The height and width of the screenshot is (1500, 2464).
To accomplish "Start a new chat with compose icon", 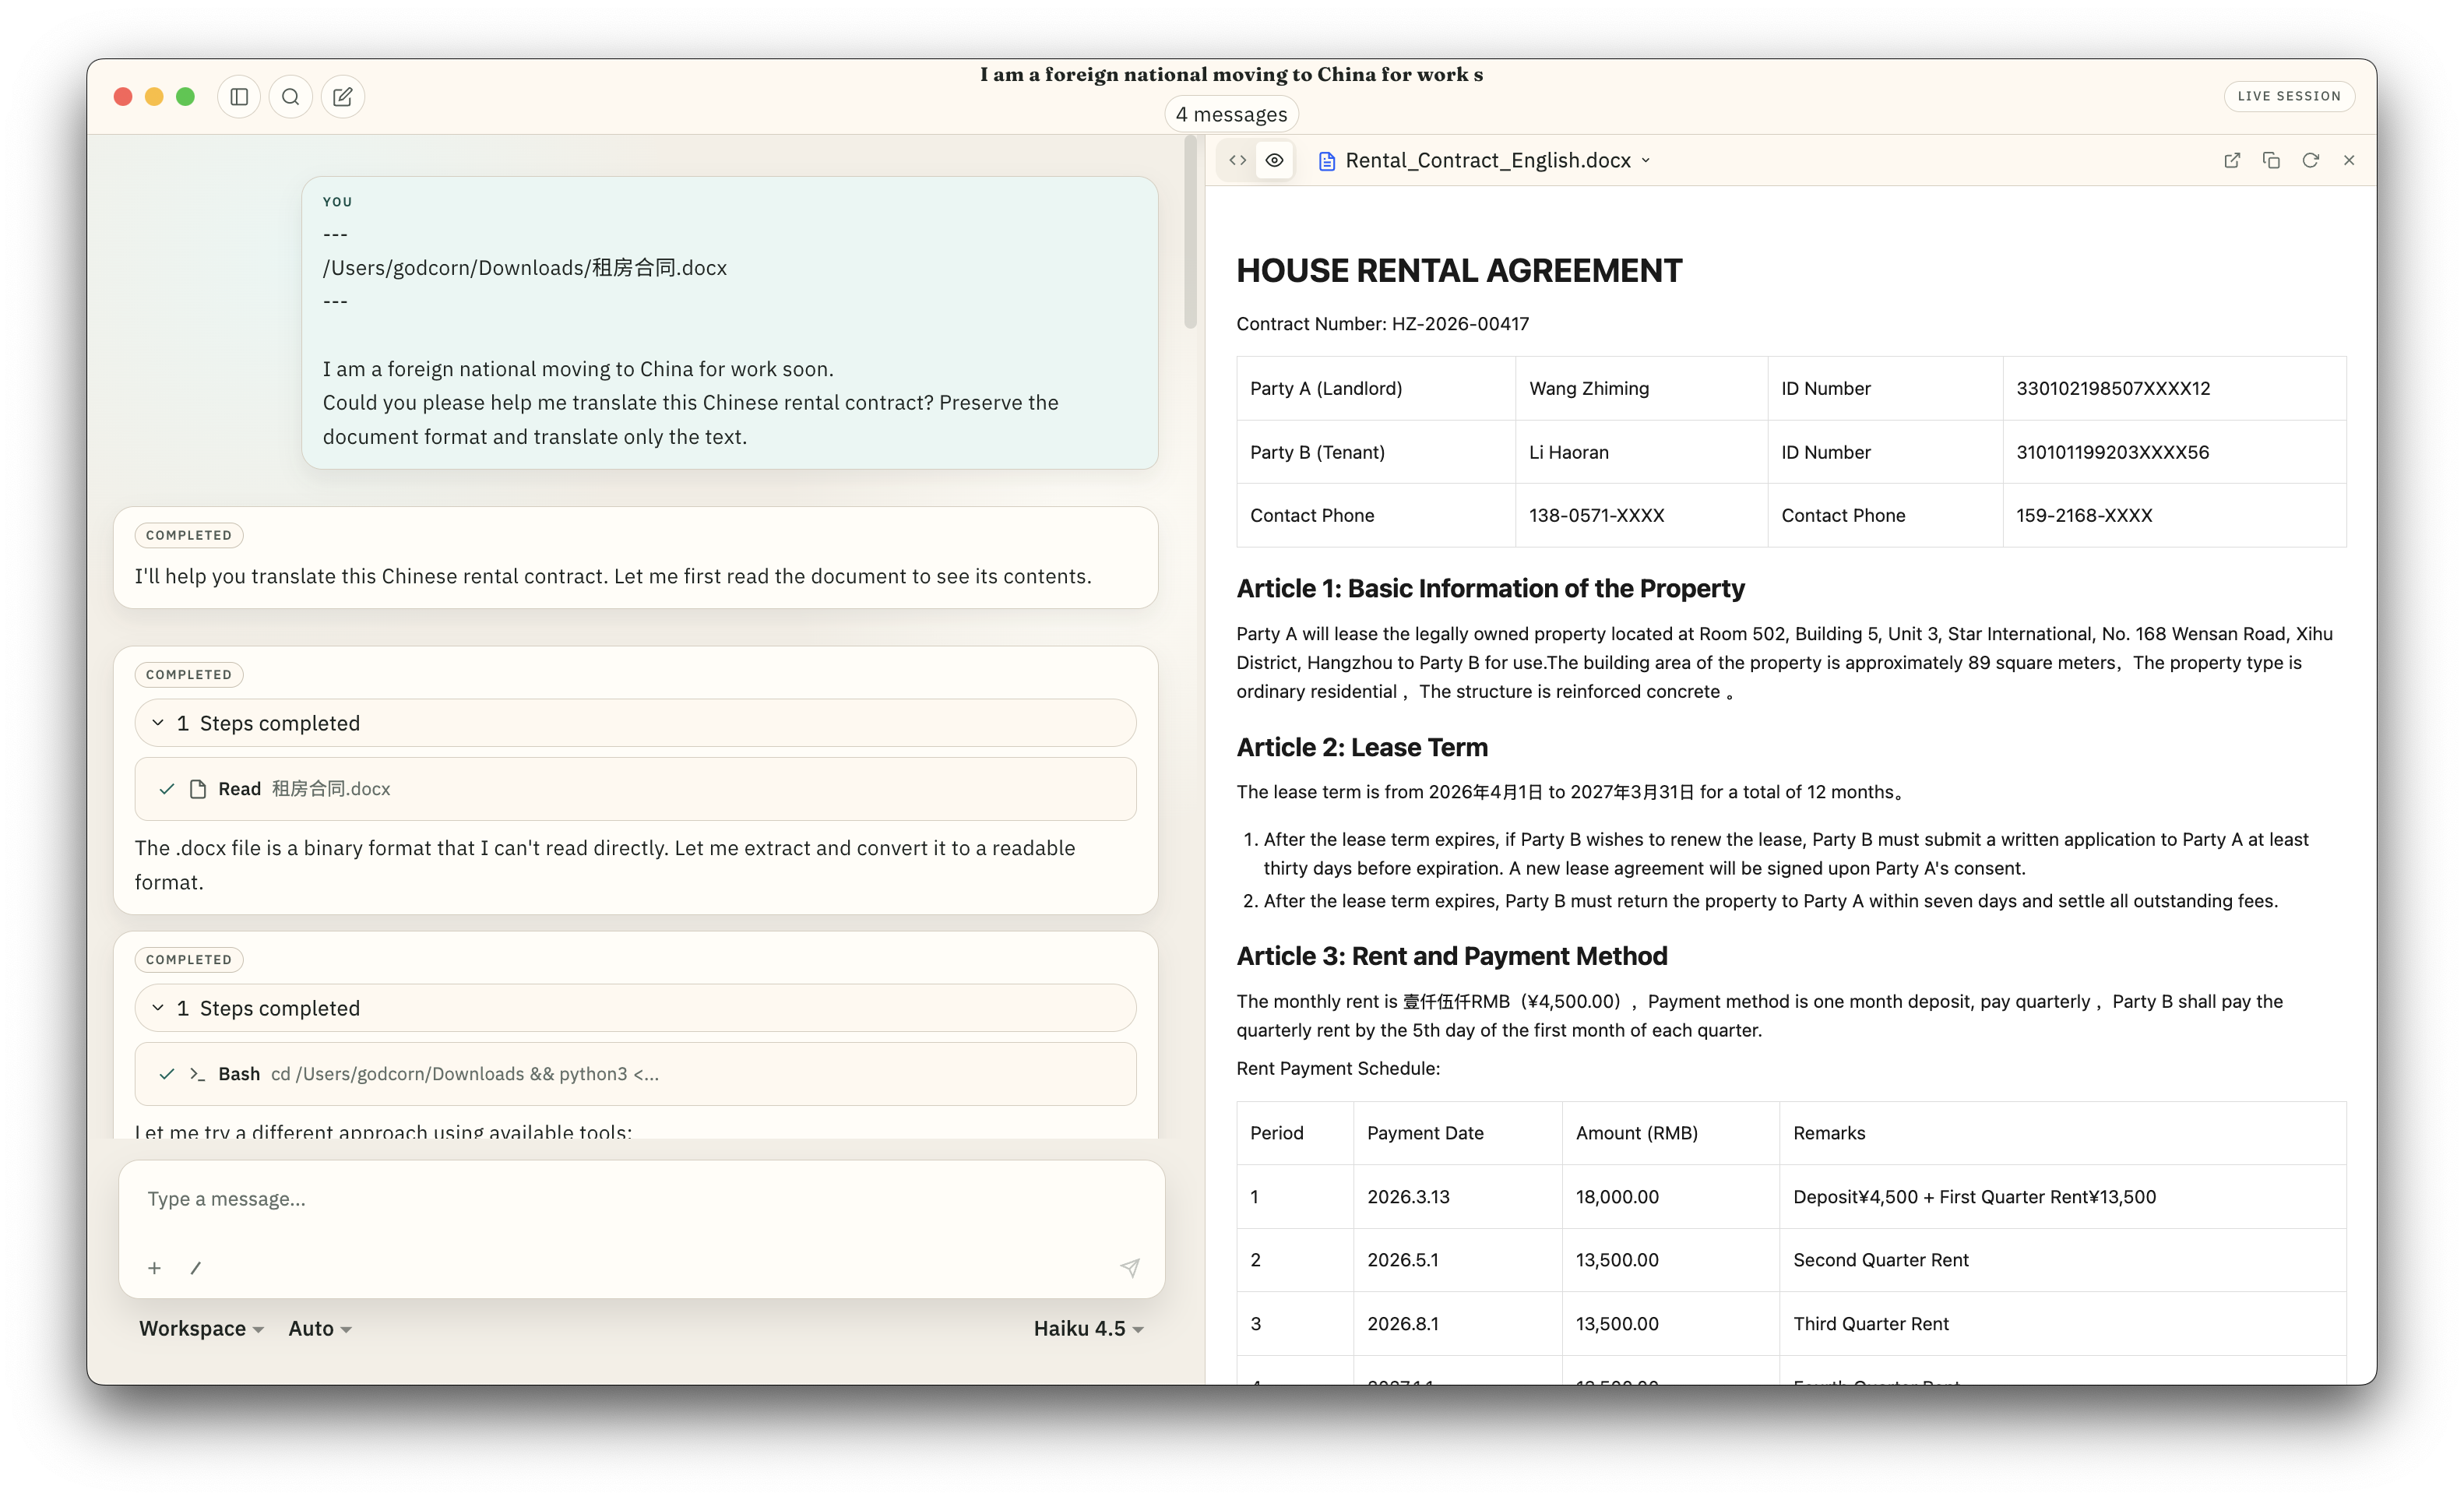I will [343, 97].
